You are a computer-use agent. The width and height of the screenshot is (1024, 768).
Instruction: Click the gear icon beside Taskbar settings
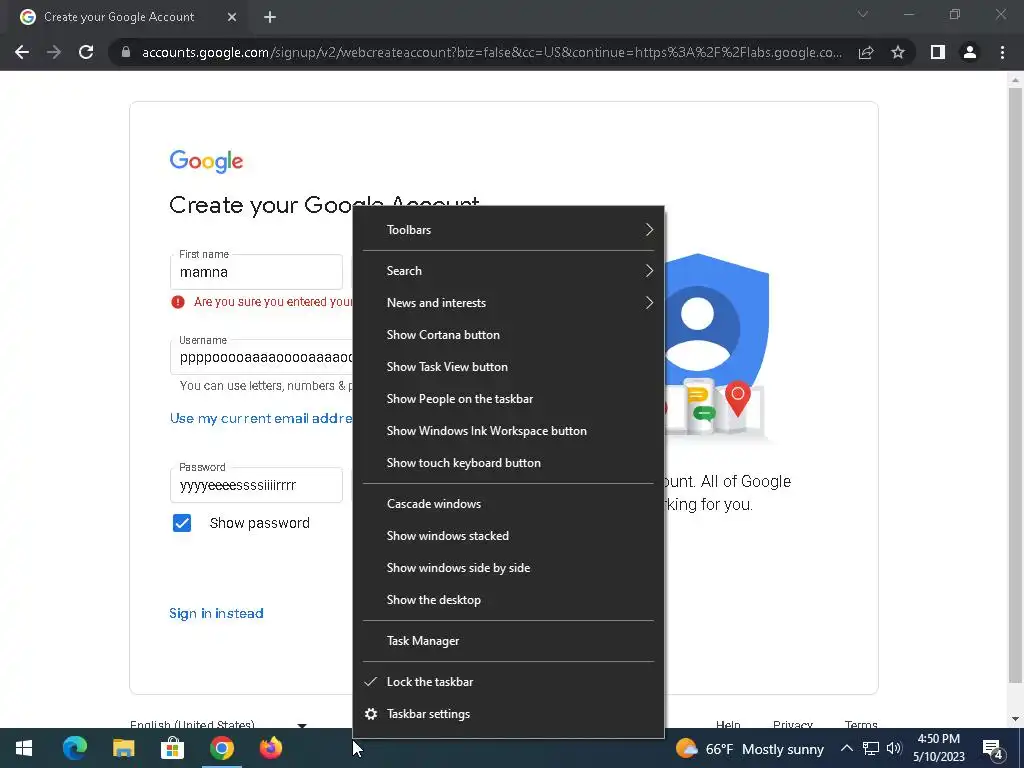[x=371, y=714]
